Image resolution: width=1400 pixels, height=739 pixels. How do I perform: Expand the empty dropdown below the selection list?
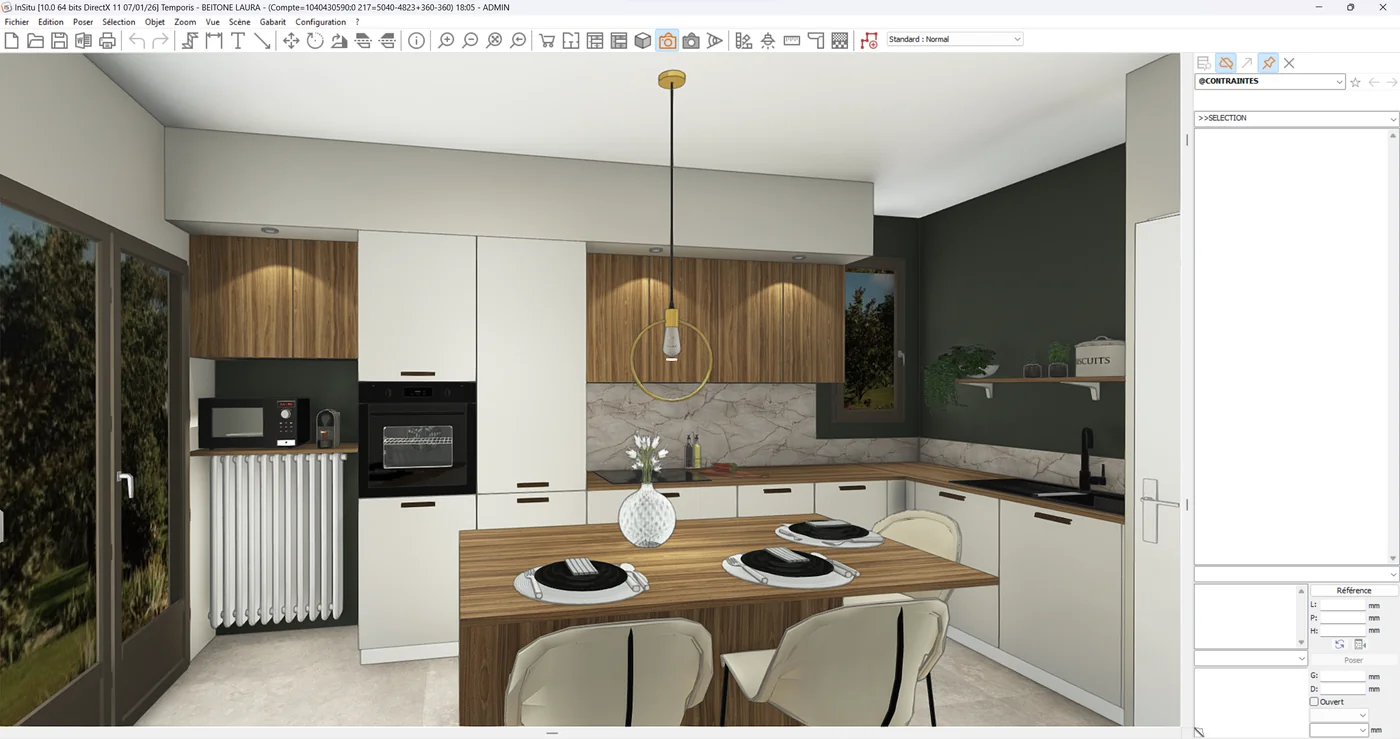click(1296, 574)
